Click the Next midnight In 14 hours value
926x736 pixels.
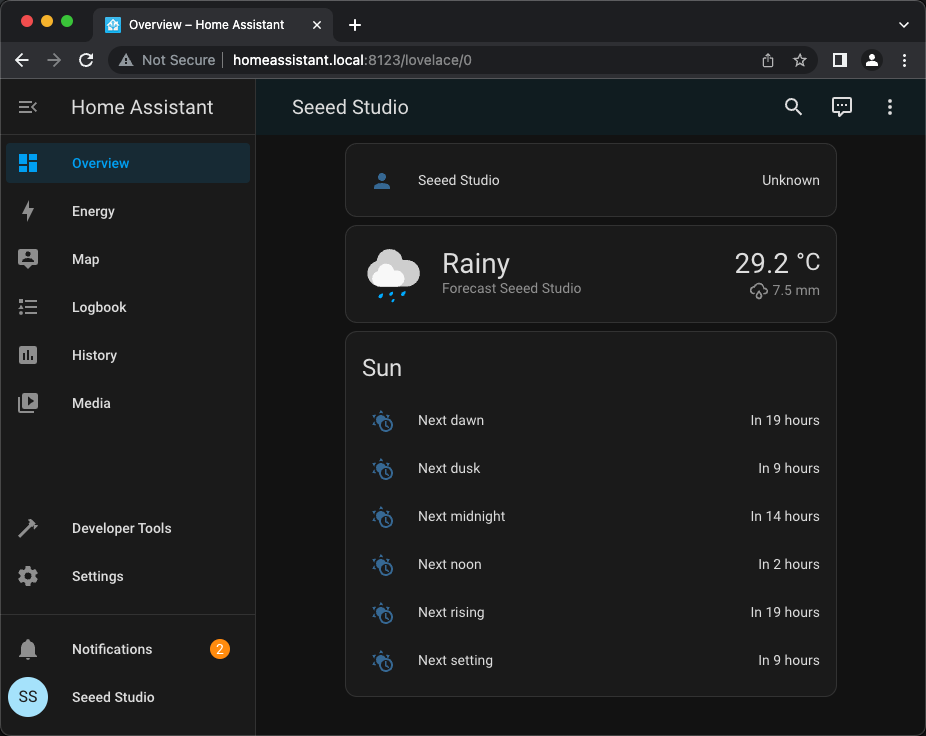coord(785,516)
